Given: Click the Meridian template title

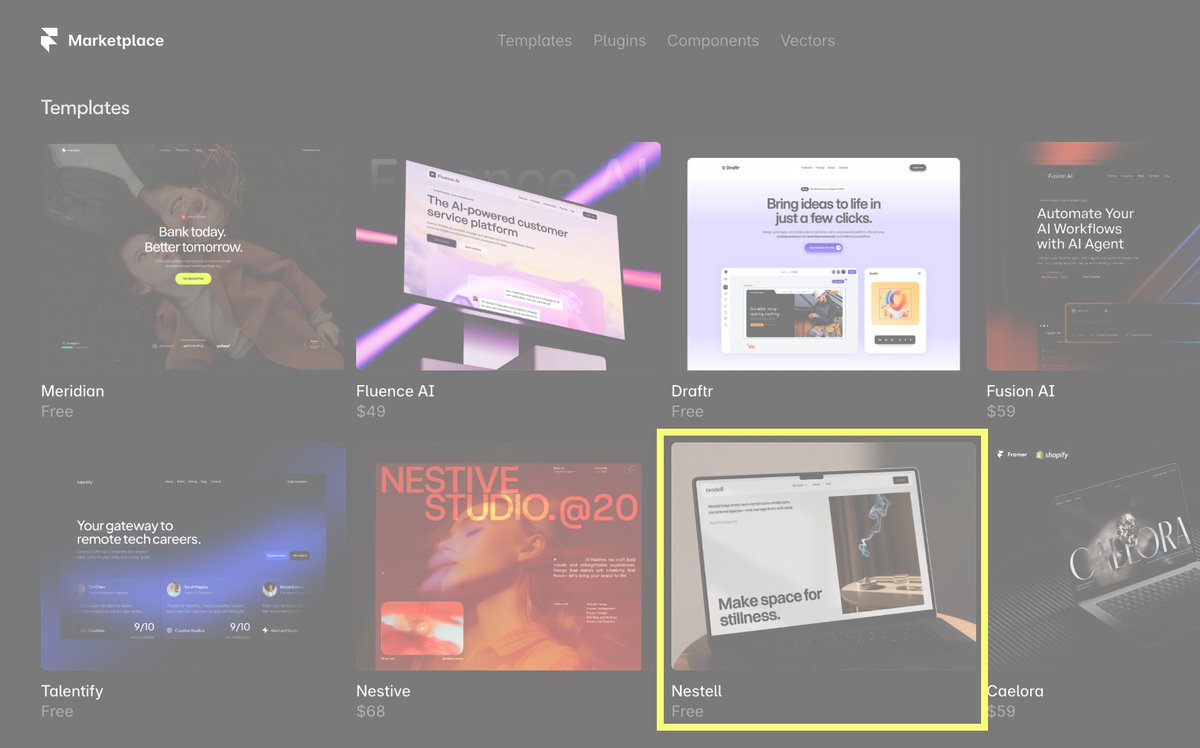Looking at the screenshot, I should click(x=73, y=391).
